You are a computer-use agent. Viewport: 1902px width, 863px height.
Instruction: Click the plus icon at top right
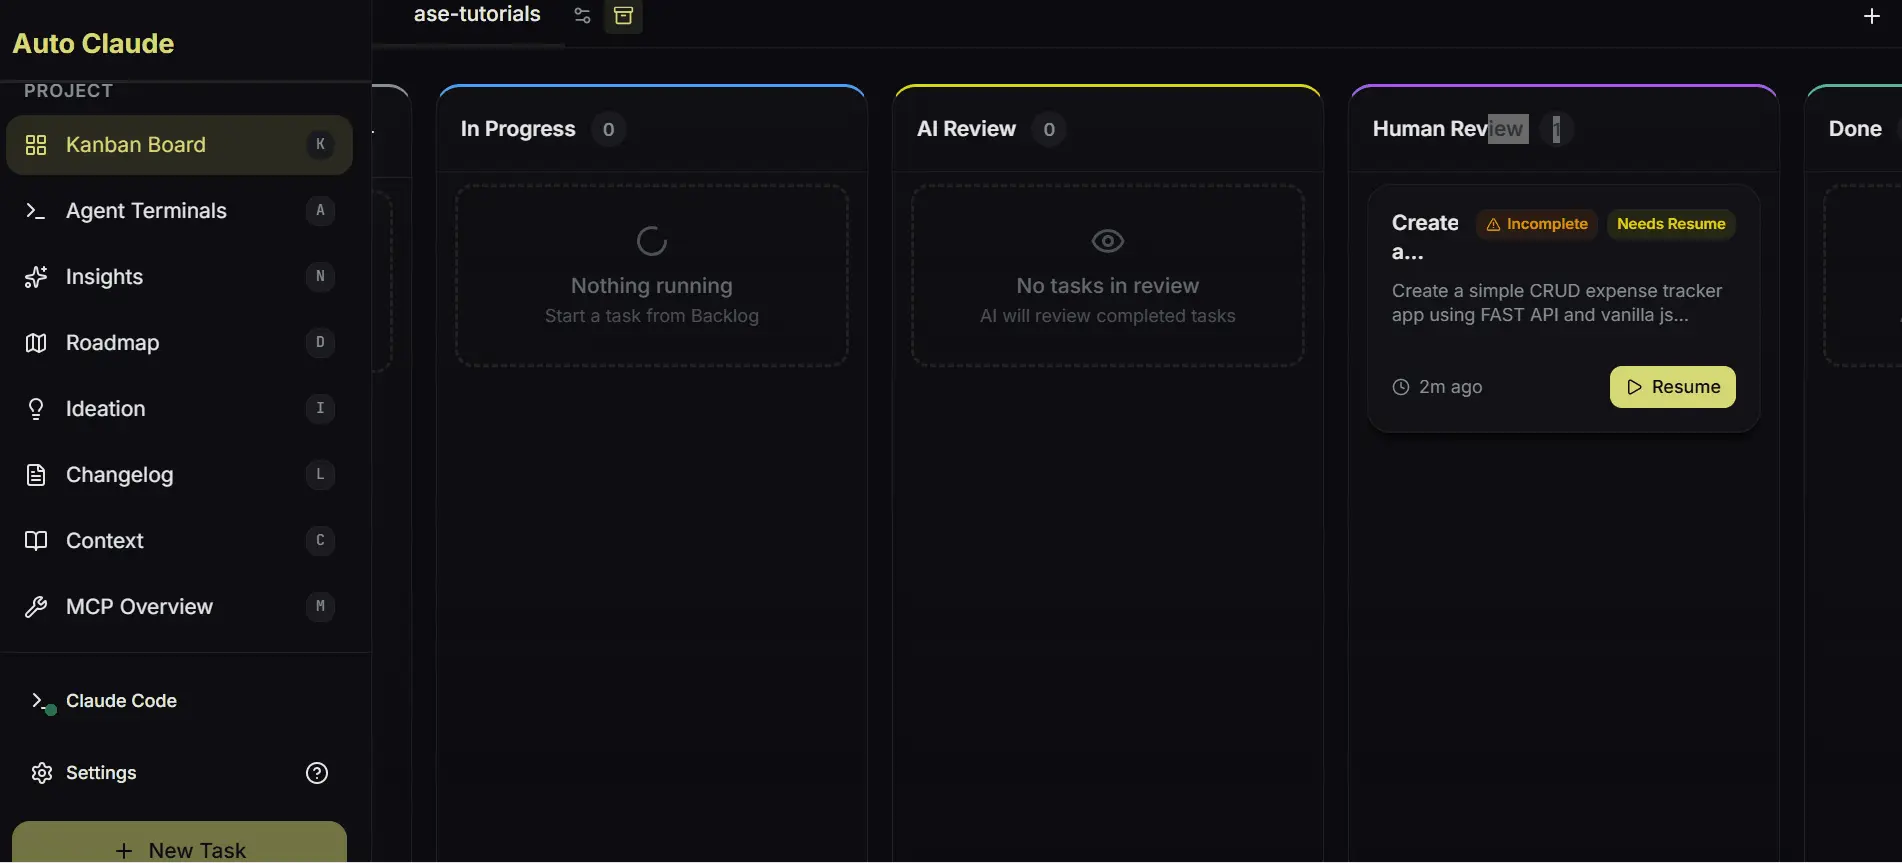pyautogui.click(x=1871, y=16)
